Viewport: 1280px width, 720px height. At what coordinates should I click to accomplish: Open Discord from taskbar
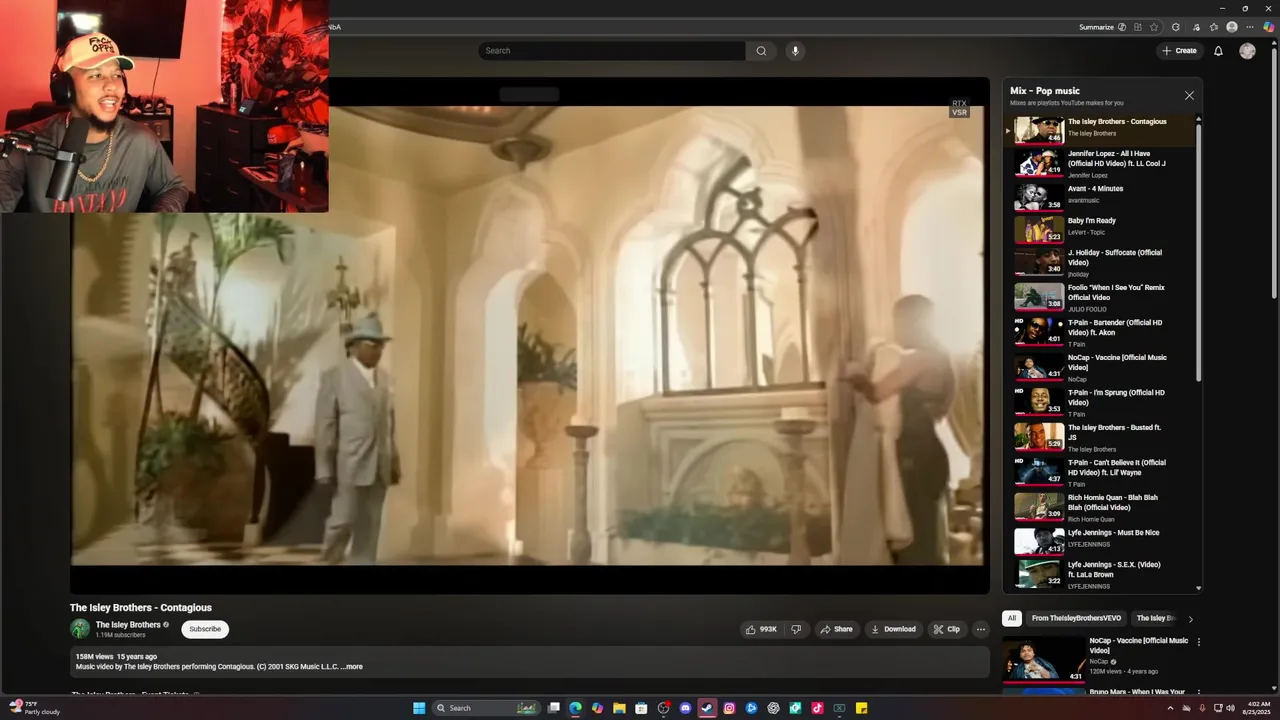coord(685,708)
